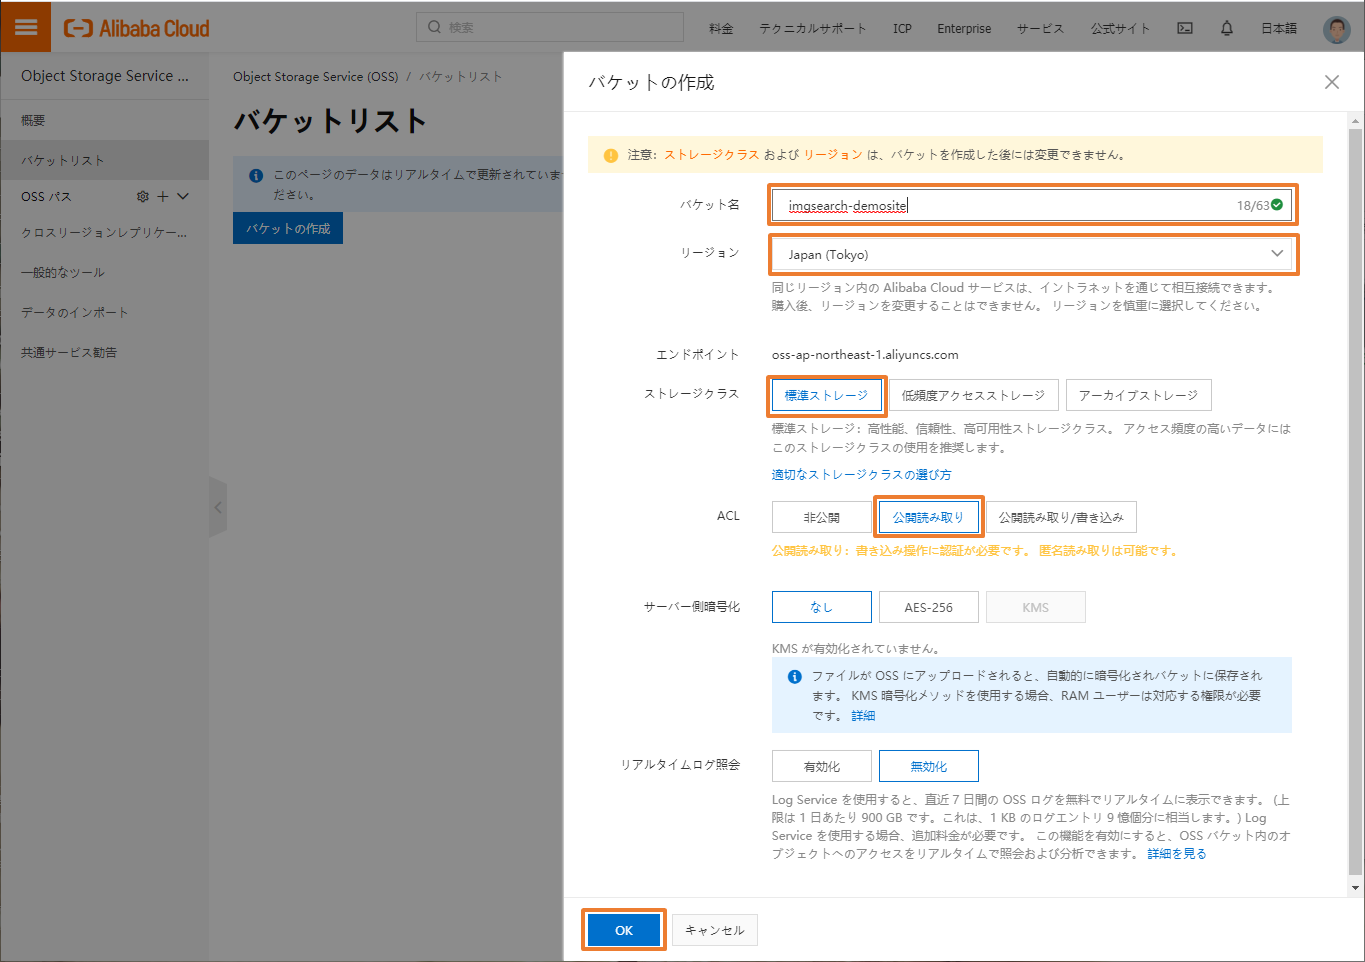Set ACL to 非公開

pyautogui.click(x=822, y=518)
